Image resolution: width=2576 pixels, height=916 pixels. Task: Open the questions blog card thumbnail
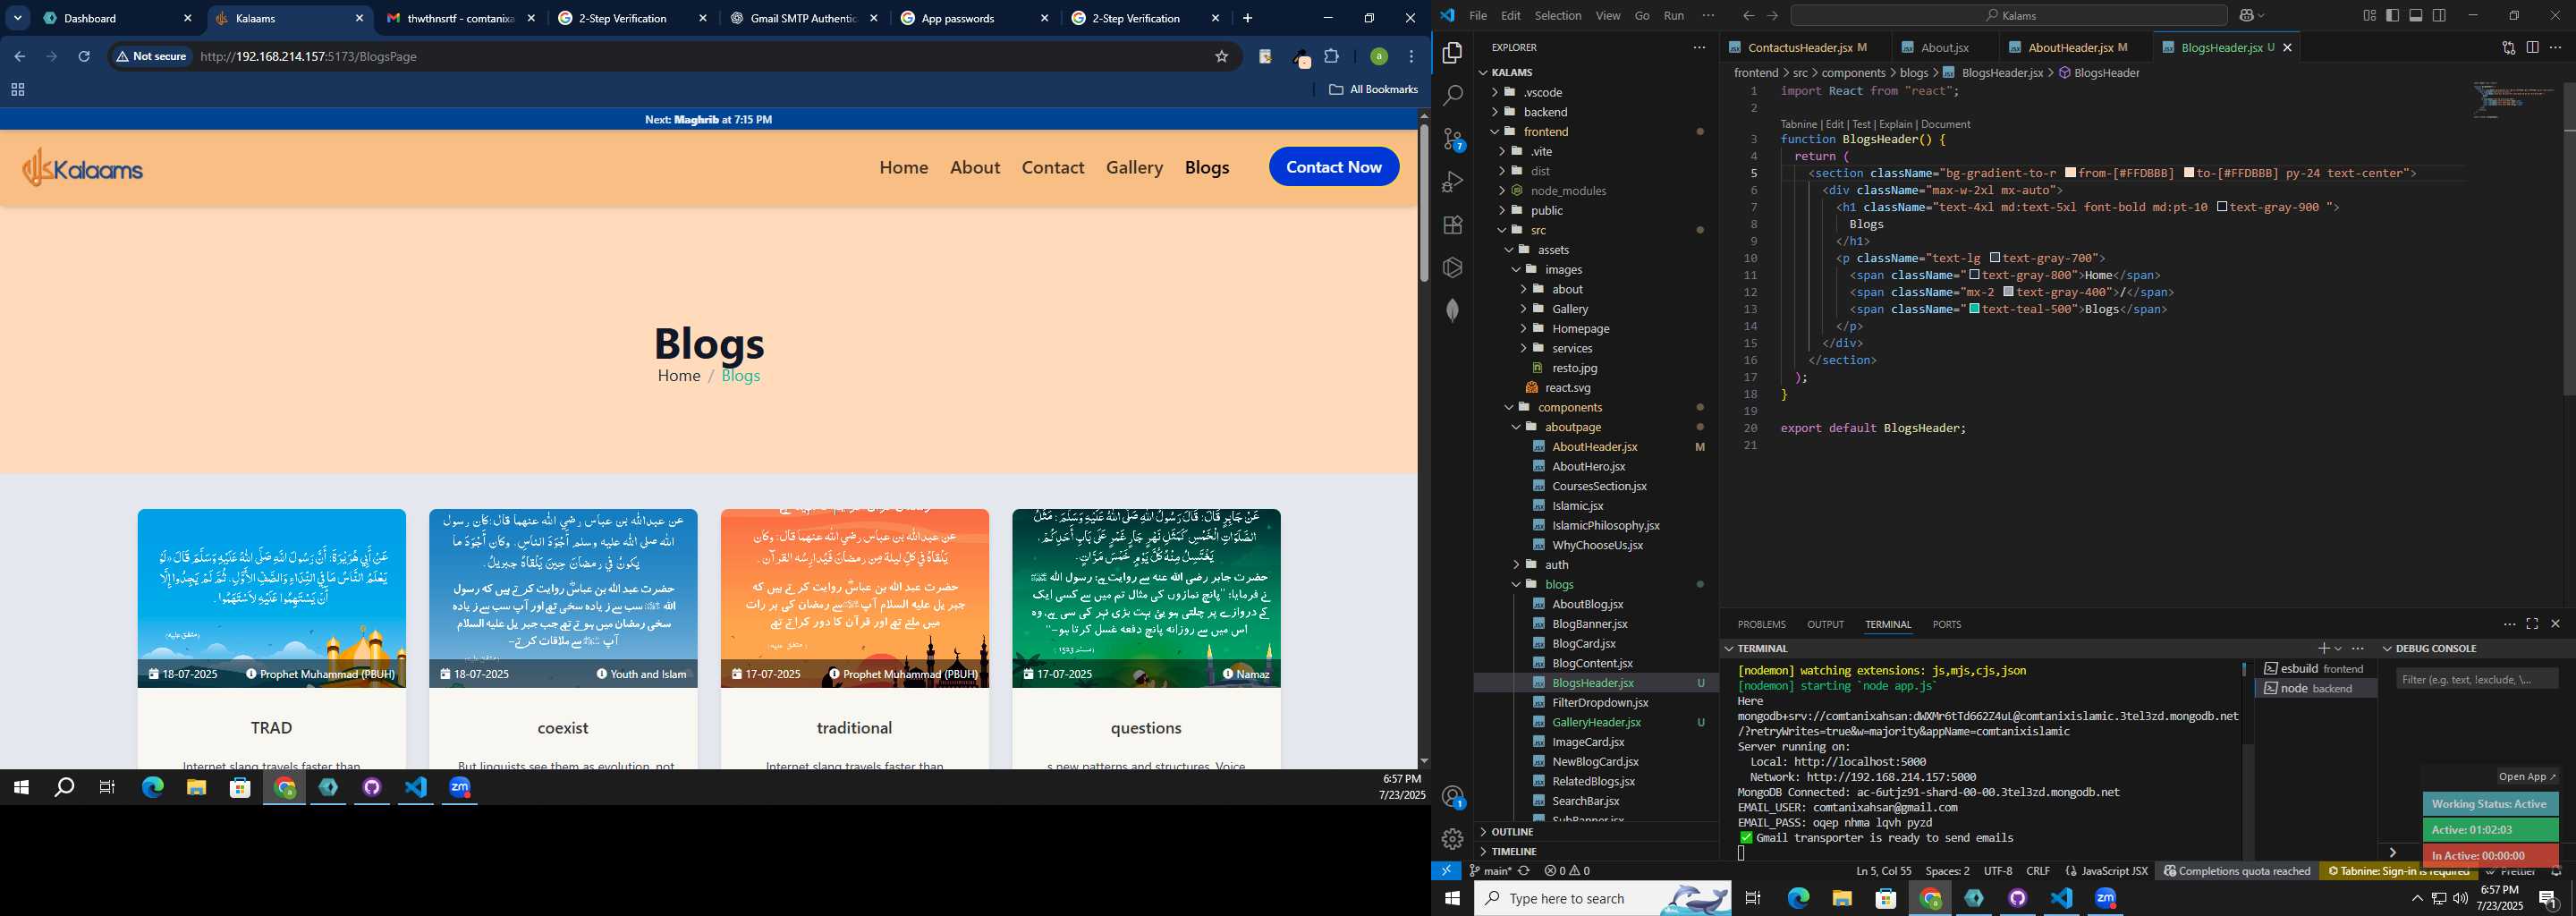1146,598
